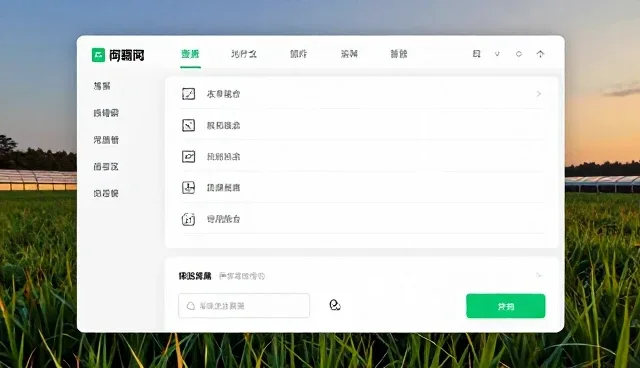This screenshot has width=640, height=368.
Task: Select the fifth list row label text
Action: 223,219
